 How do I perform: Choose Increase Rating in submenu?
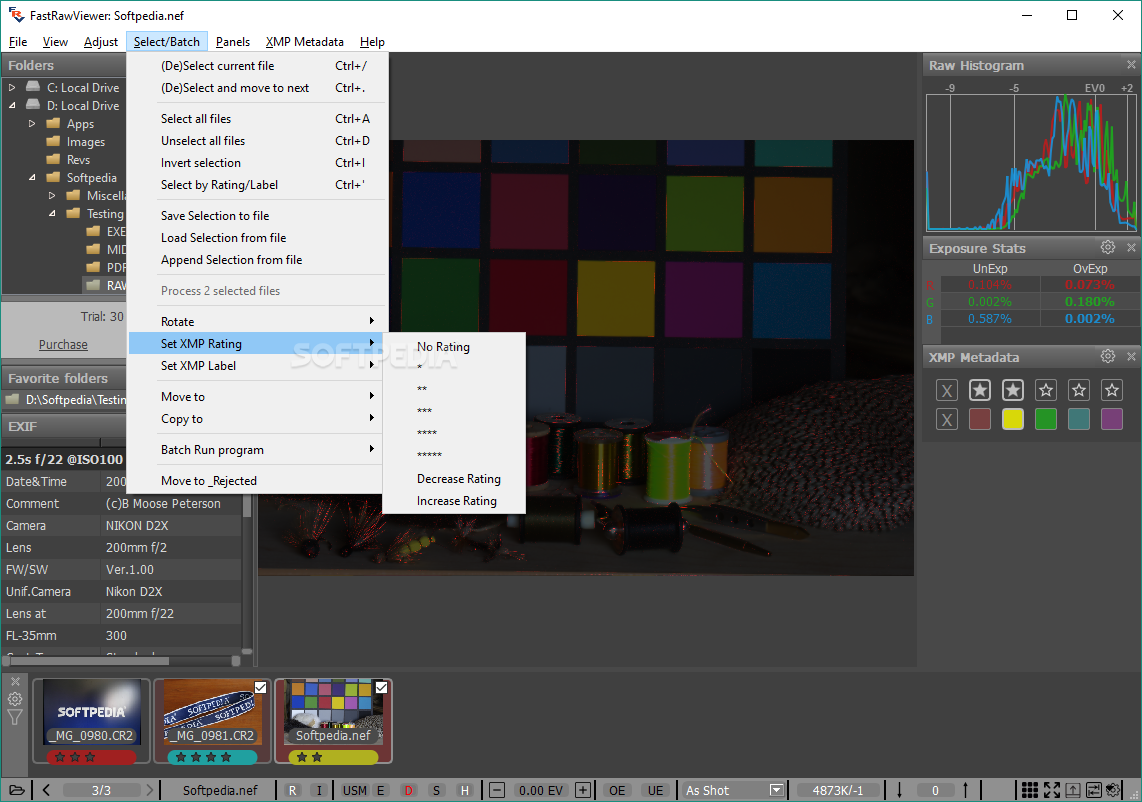pos(454,501)
